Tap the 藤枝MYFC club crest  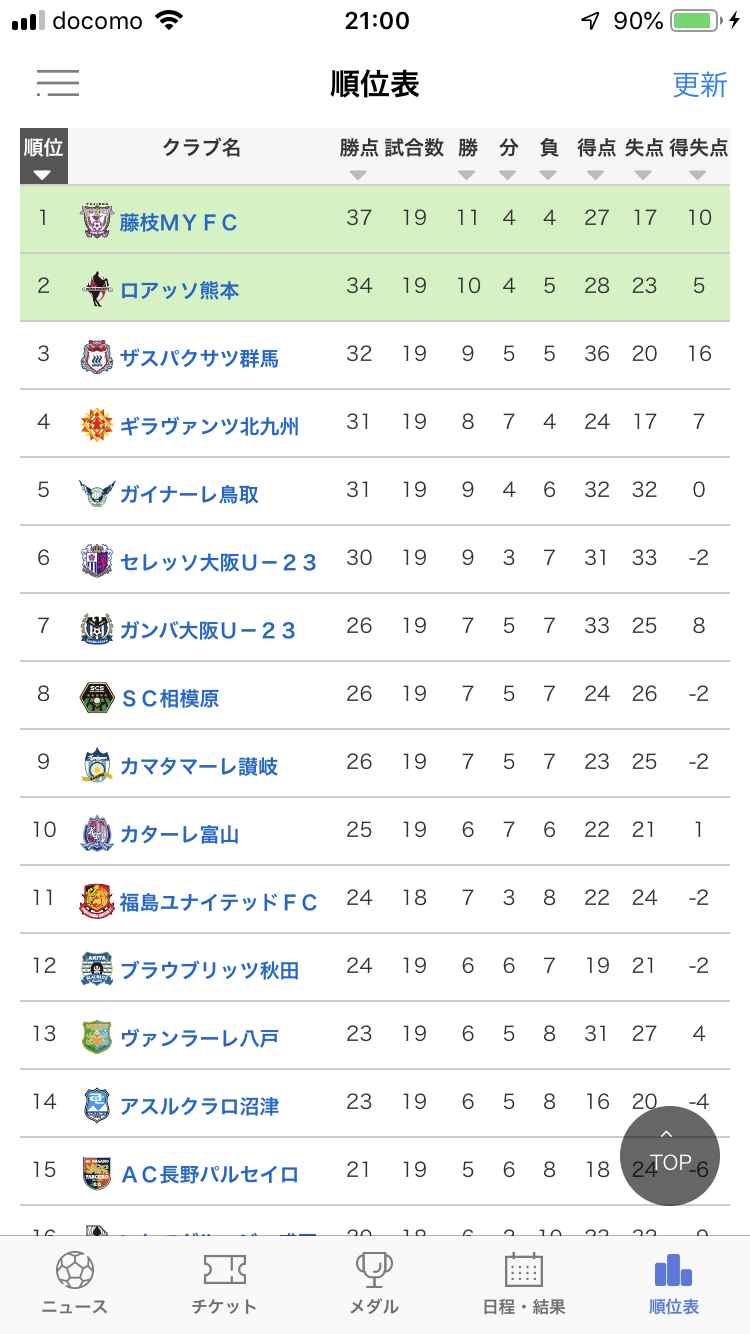coord(97,221)
